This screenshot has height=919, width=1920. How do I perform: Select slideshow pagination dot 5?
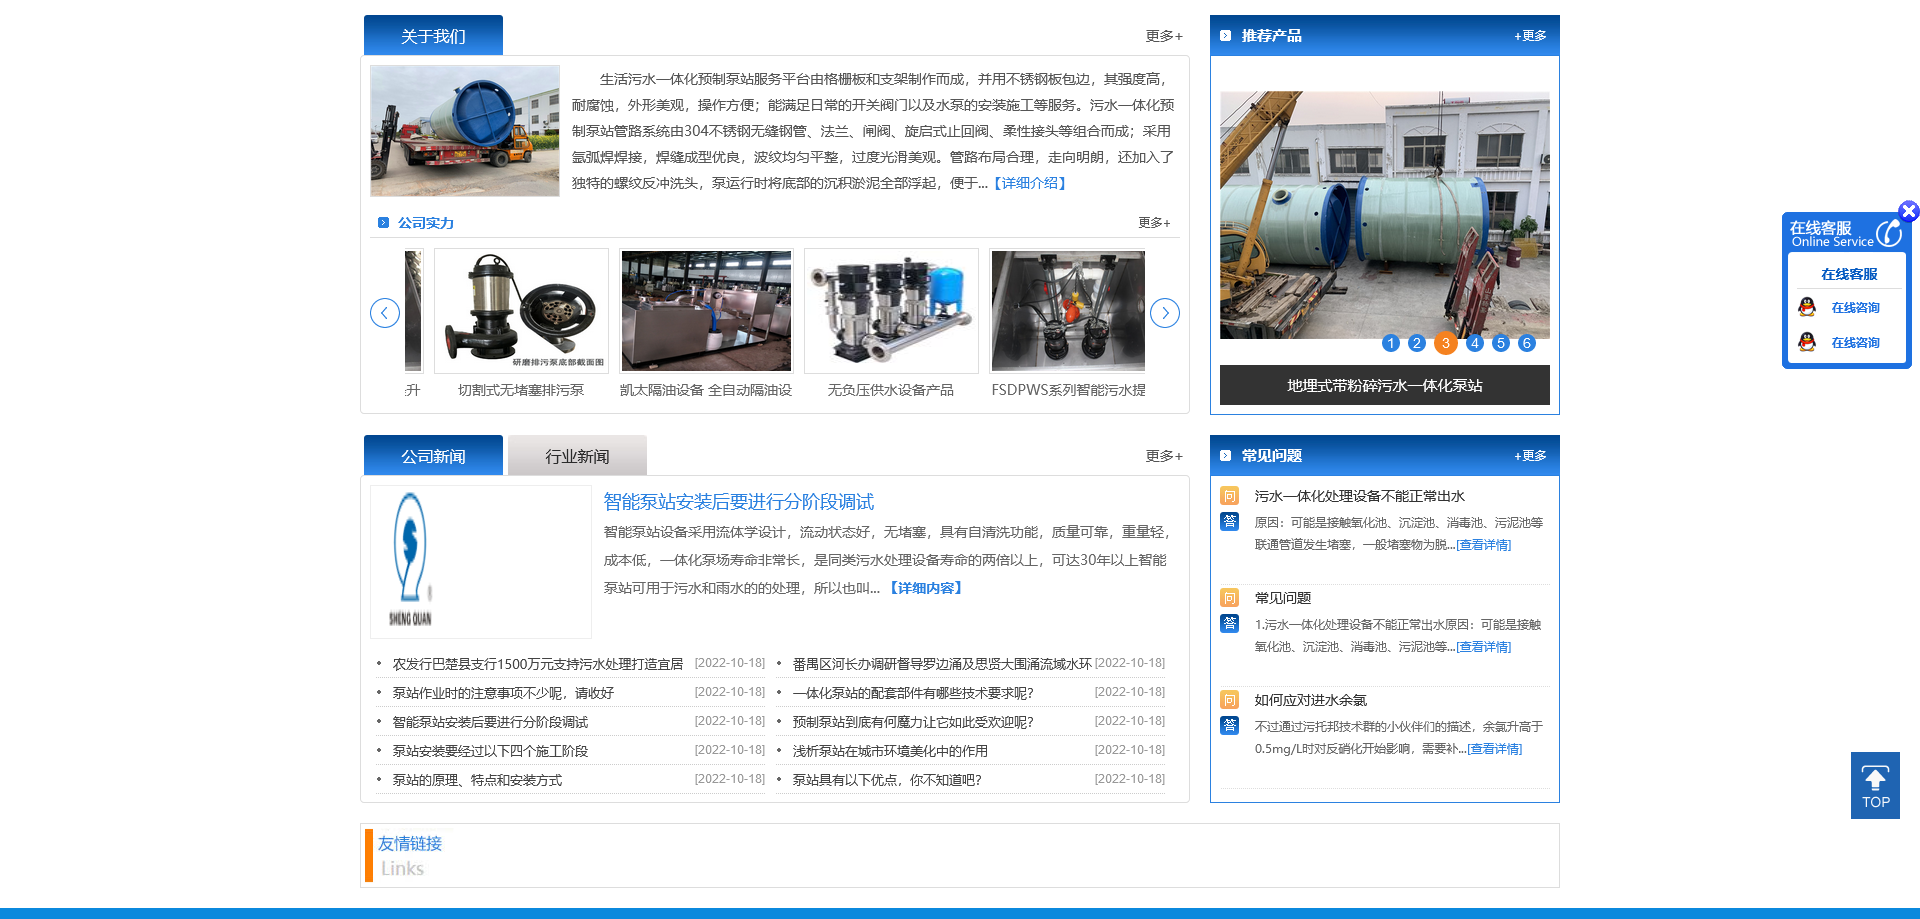[1500, 343]
